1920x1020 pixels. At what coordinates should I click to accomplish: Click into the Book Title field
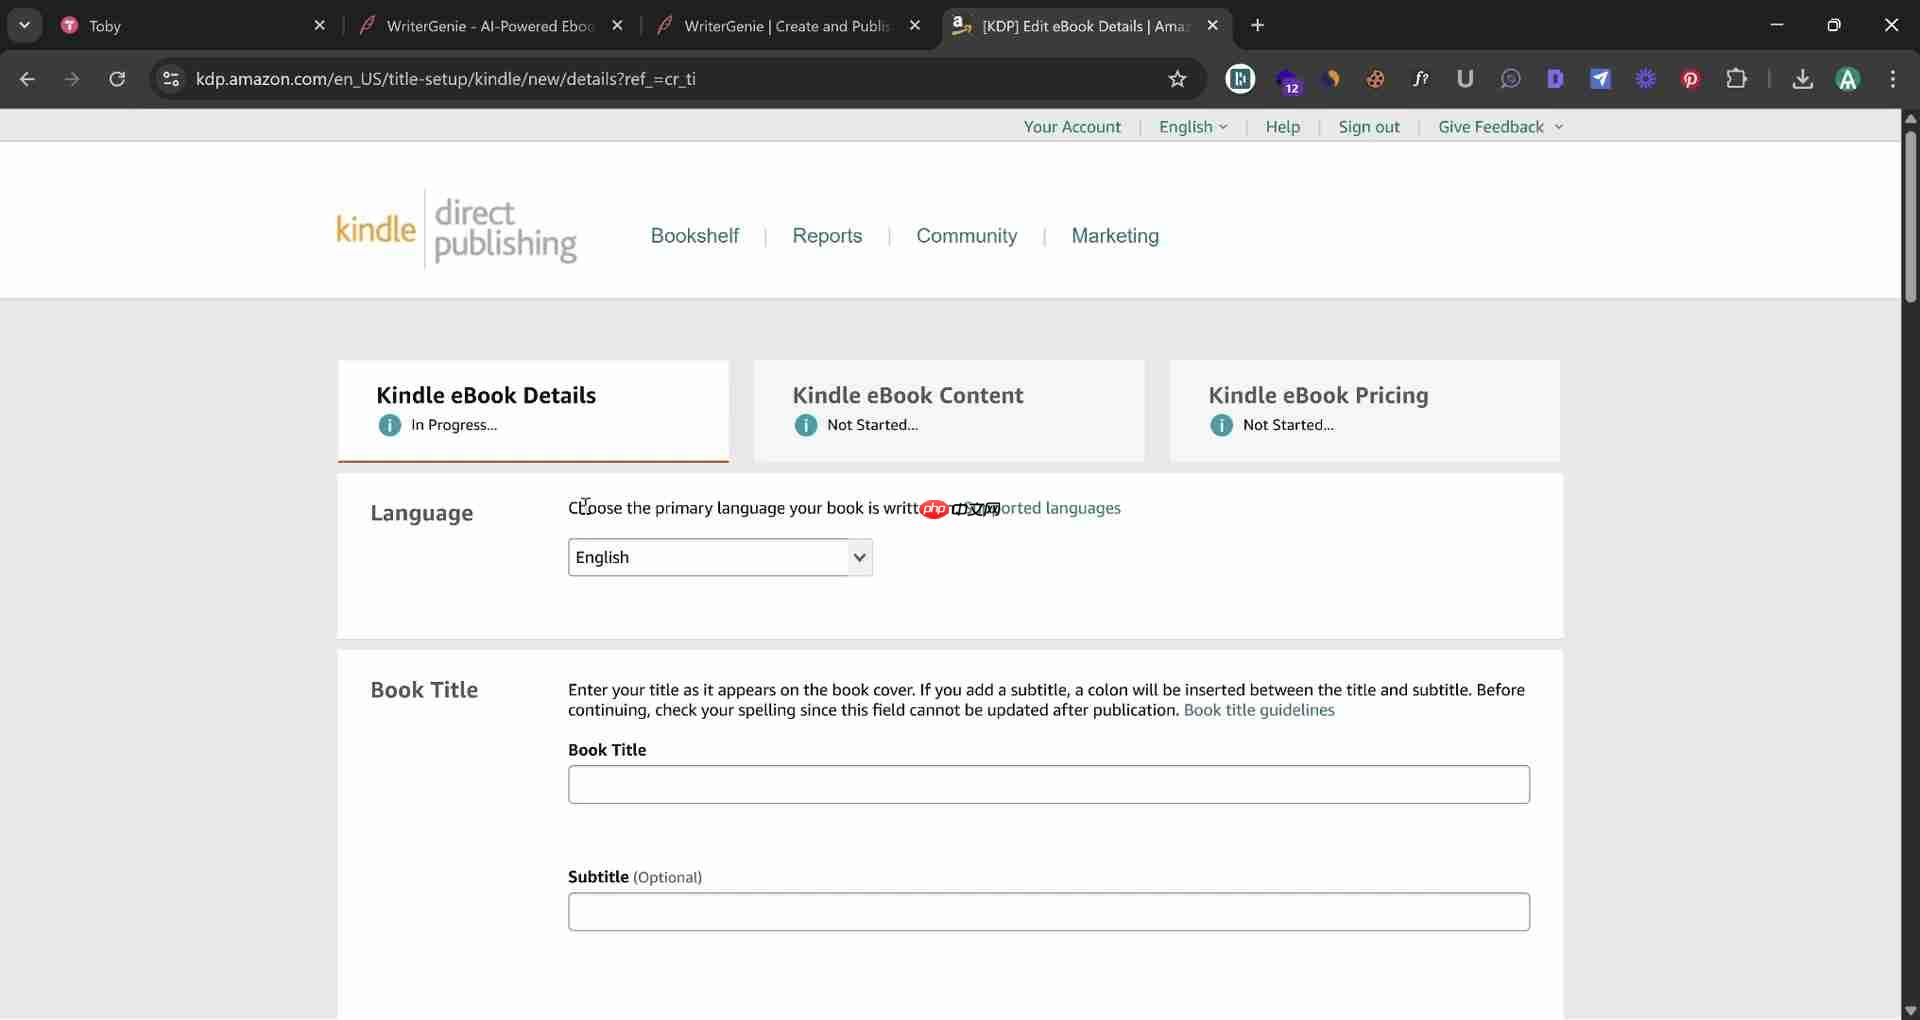point(1048,784)
